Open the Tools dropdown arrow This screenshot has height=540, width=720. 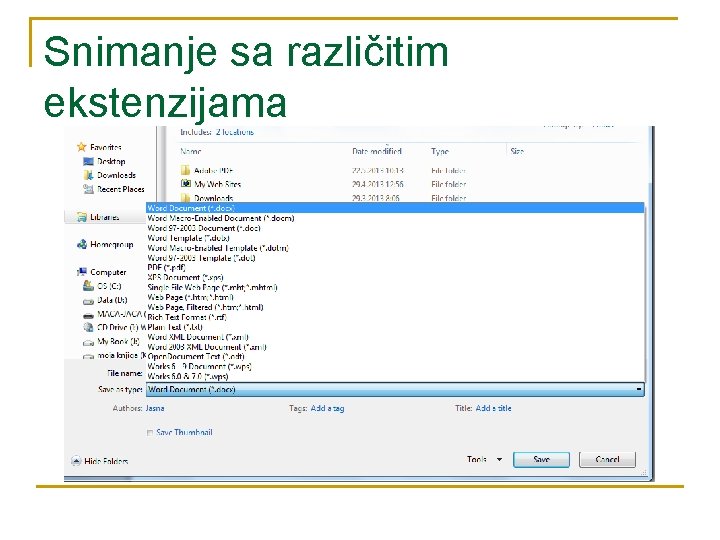click(x=499, y=459)
